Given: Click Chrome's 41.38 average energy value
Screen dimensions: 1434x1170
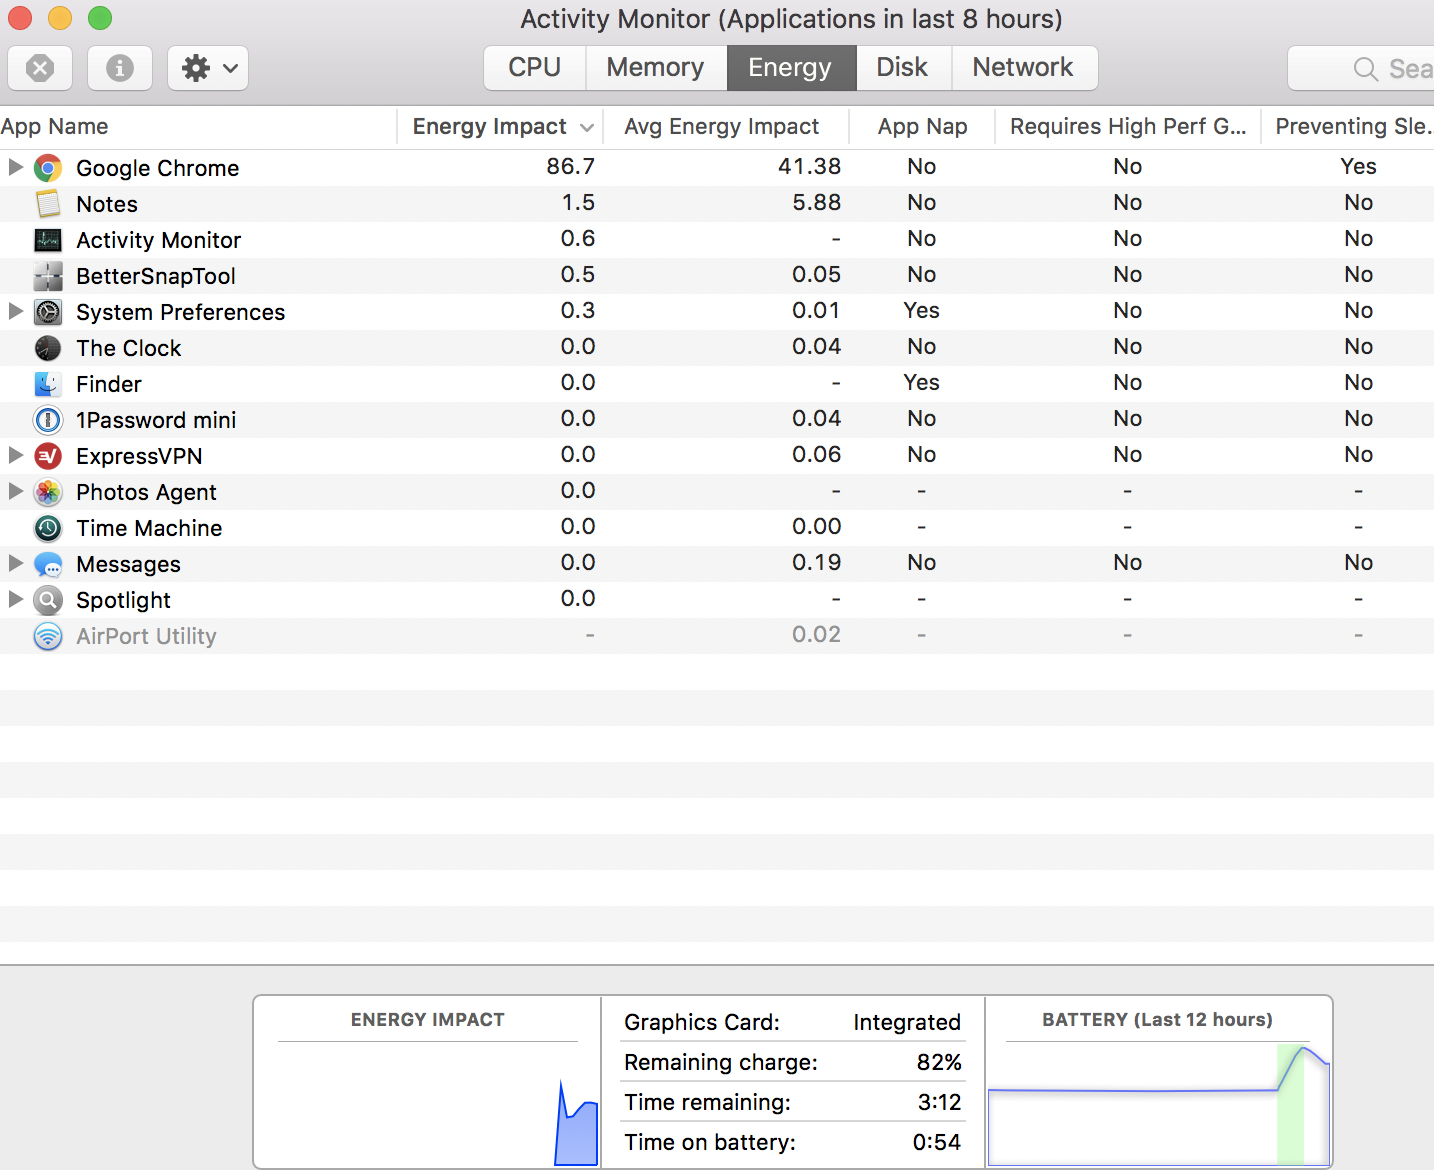Looking at the screenshot, I should tap(810, 166).
